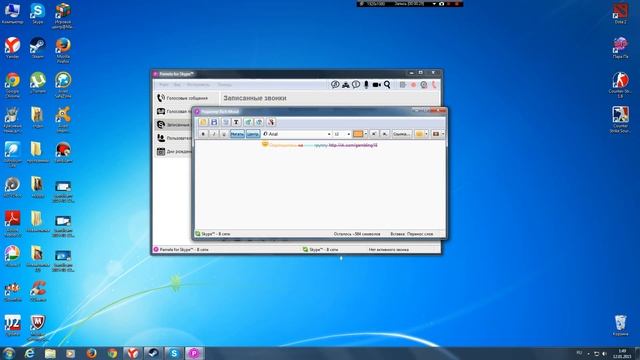640x360 pixels.
Task: Toggle bold formatting in mood editor
Action: coord(203,134)
